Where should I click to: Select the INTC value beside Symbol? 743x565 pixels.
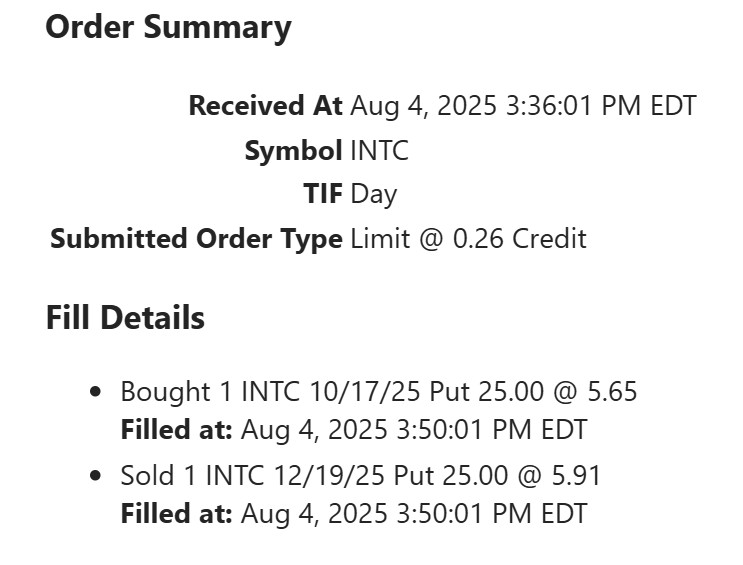379,151
